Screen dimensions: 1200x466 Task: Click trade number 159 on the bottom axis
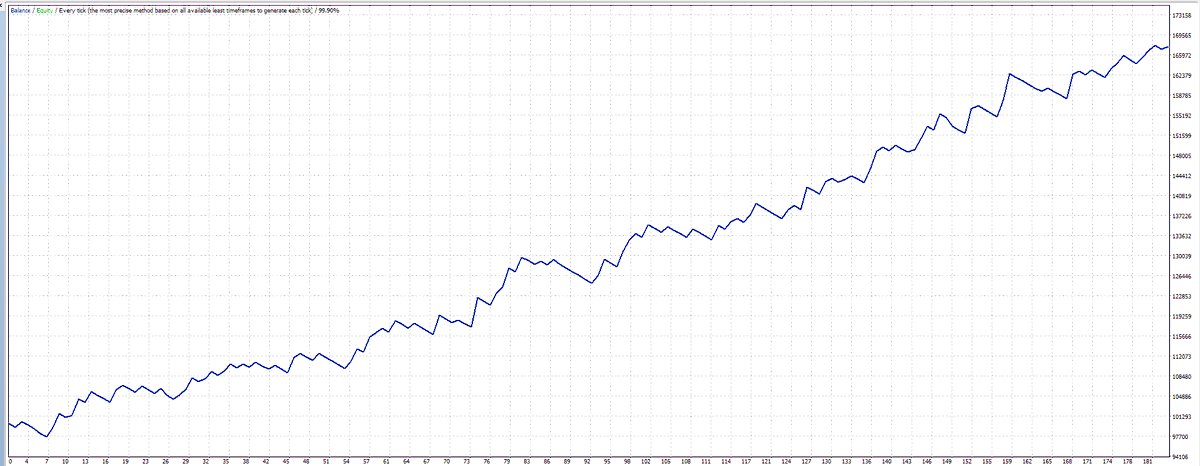coord(1008,462)
